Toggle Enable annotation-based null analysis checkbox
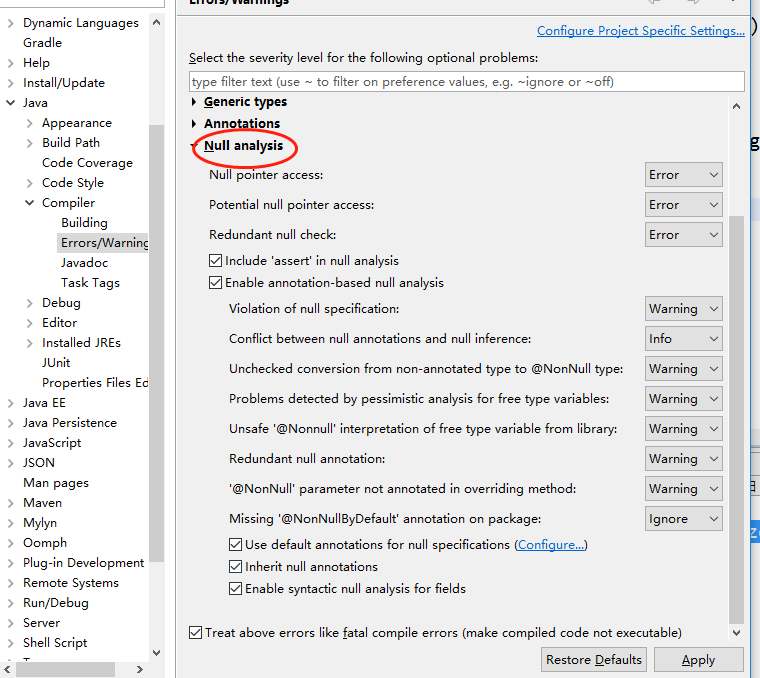Viewport: 760px width, 678px height. pos(215,283)
